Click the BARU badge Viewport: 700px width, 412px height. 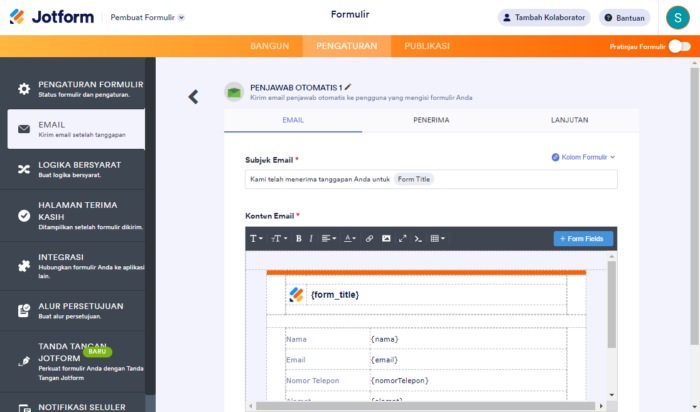[x=97, y=352]
